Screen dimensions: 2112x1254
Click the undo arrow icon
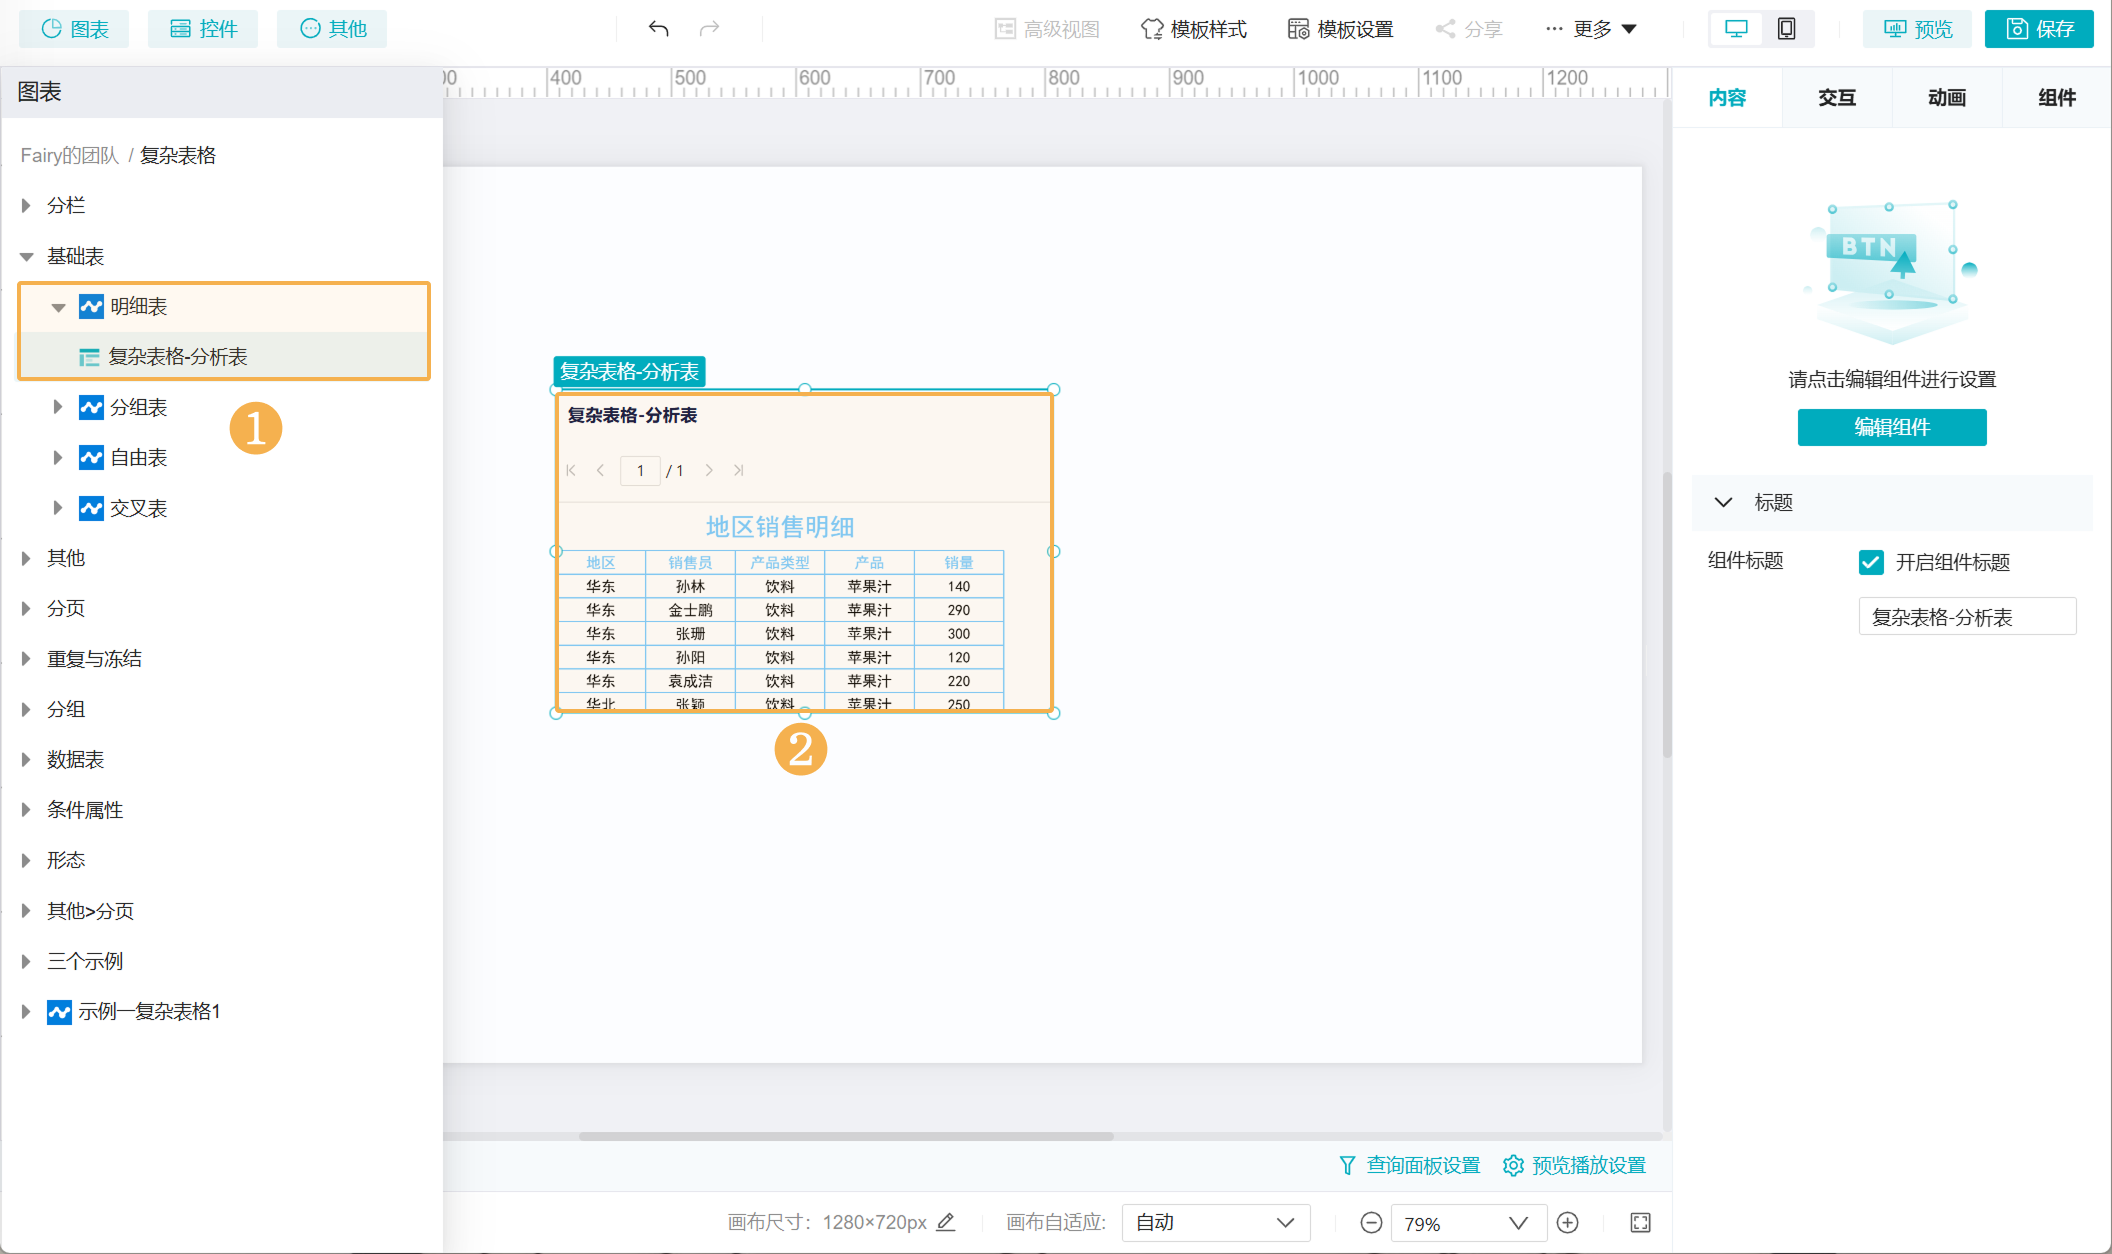(x=658, y=29)
